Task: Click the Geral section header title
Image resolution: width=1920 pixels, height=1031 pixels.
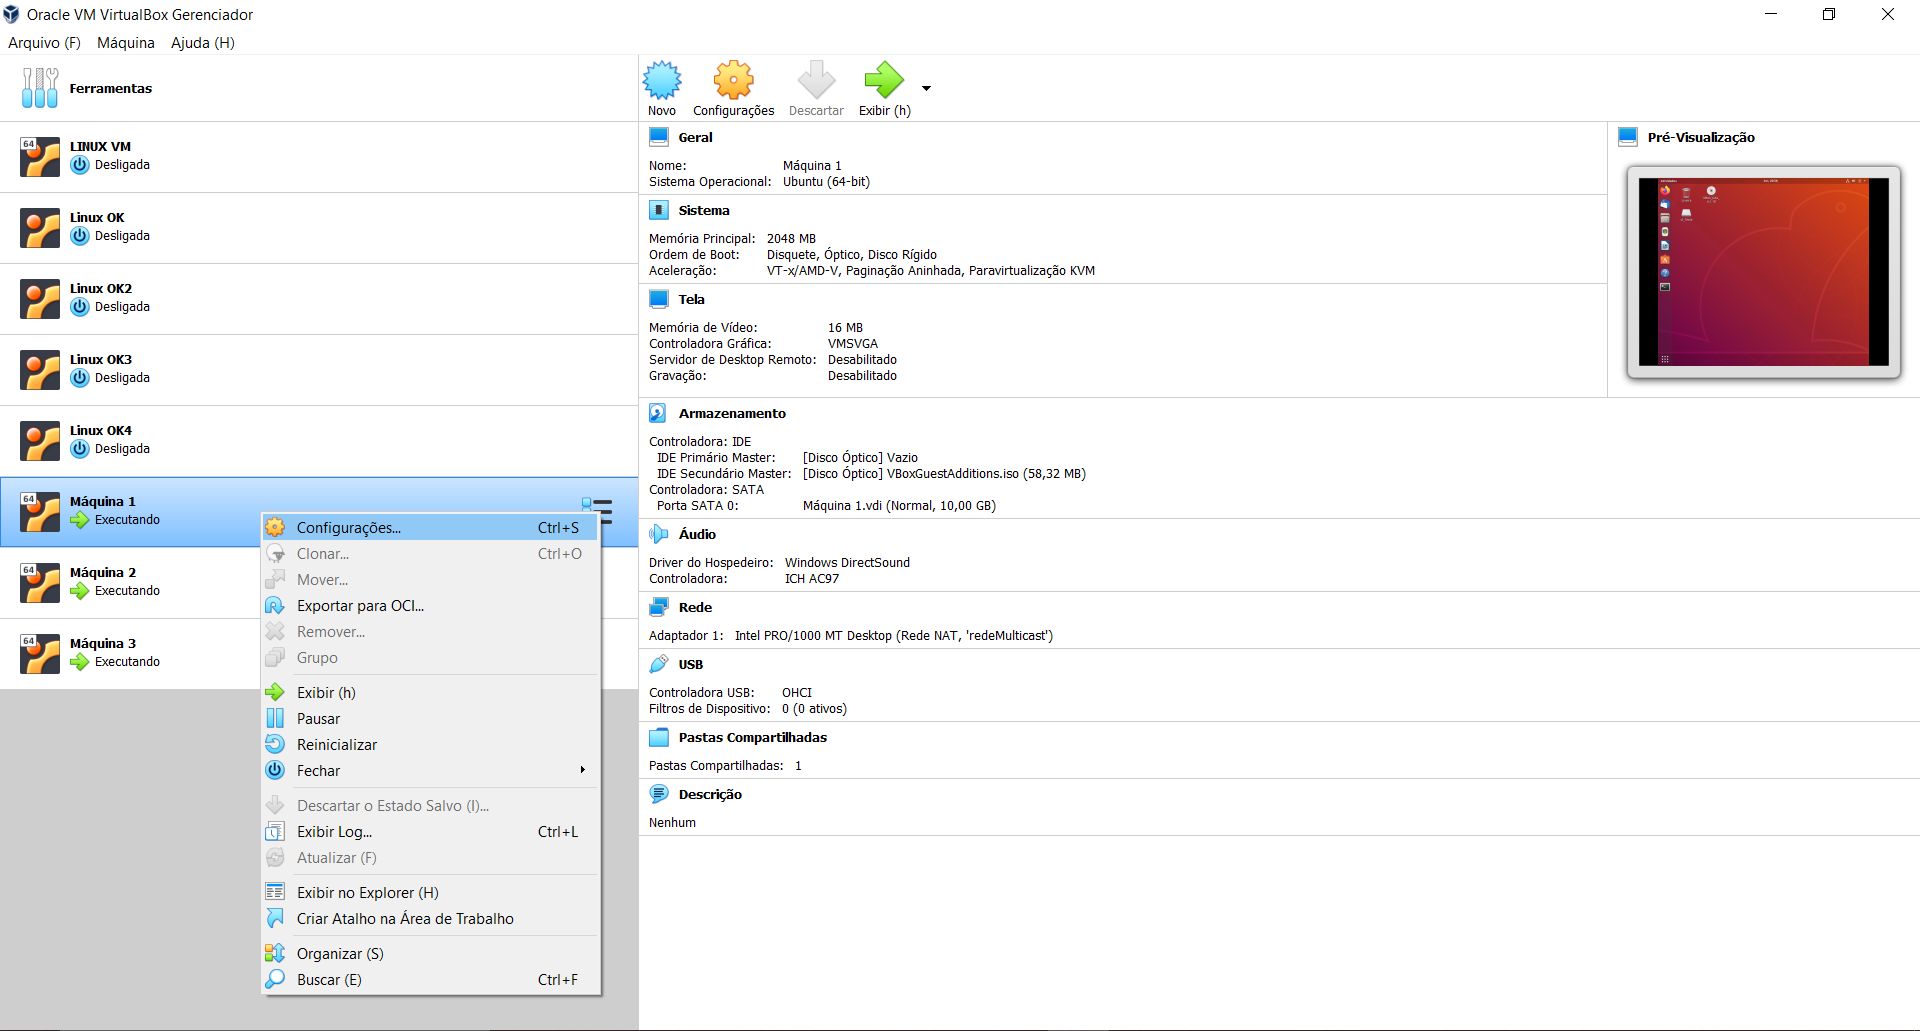Action: (695, 138)
